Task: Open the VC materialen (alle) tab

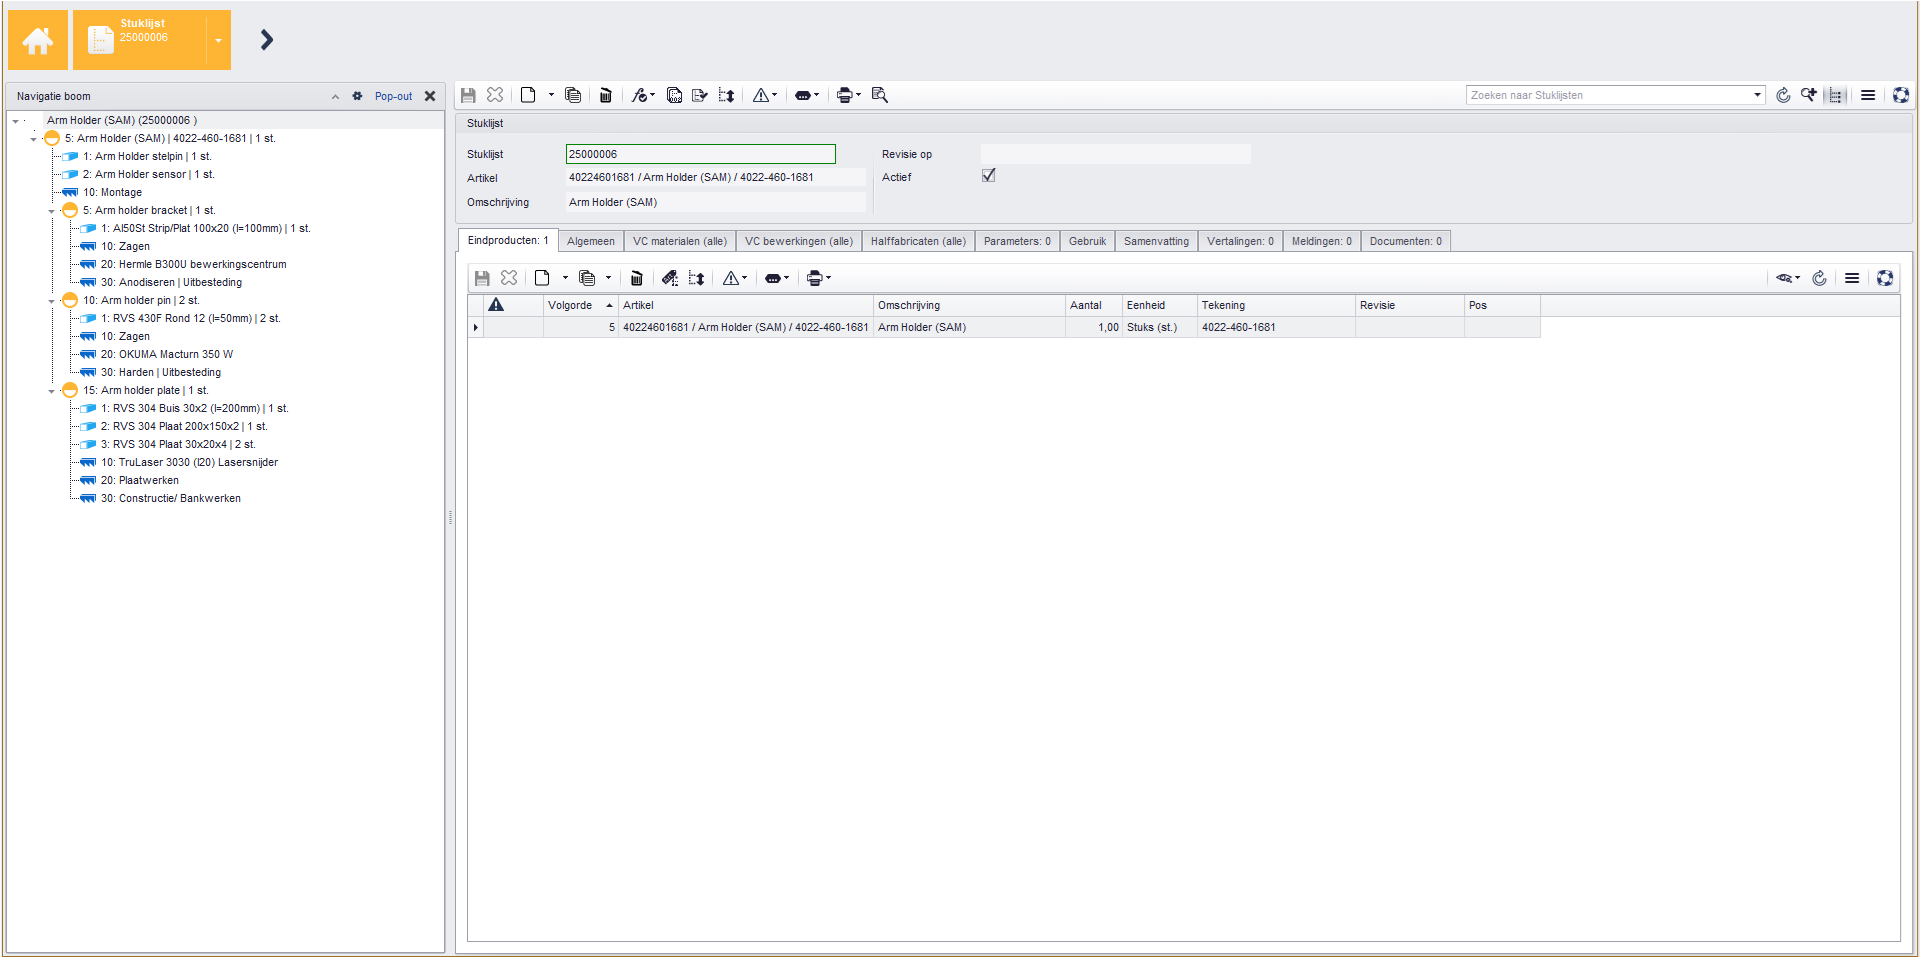Action: [680, 242]
